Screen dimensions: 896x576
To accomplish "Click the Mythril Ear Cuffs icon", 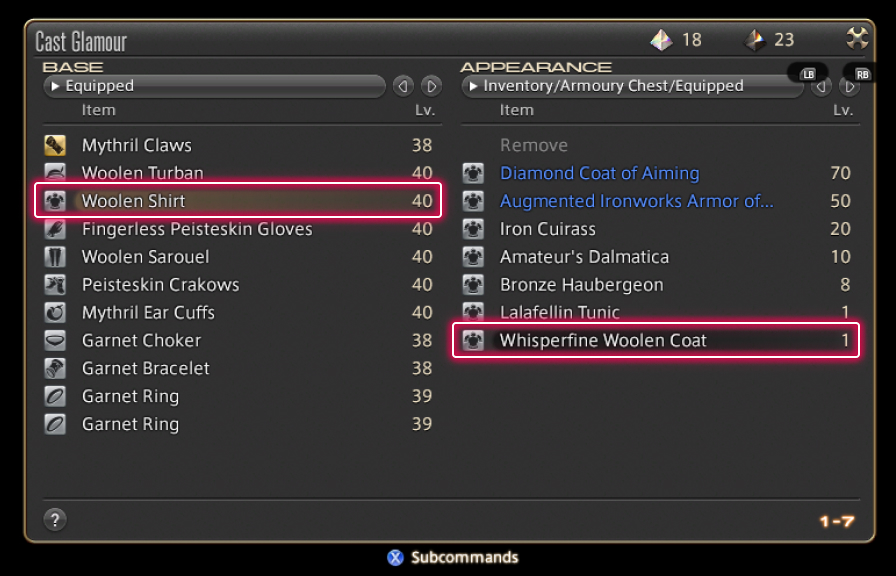I will (x=55, y=313).
